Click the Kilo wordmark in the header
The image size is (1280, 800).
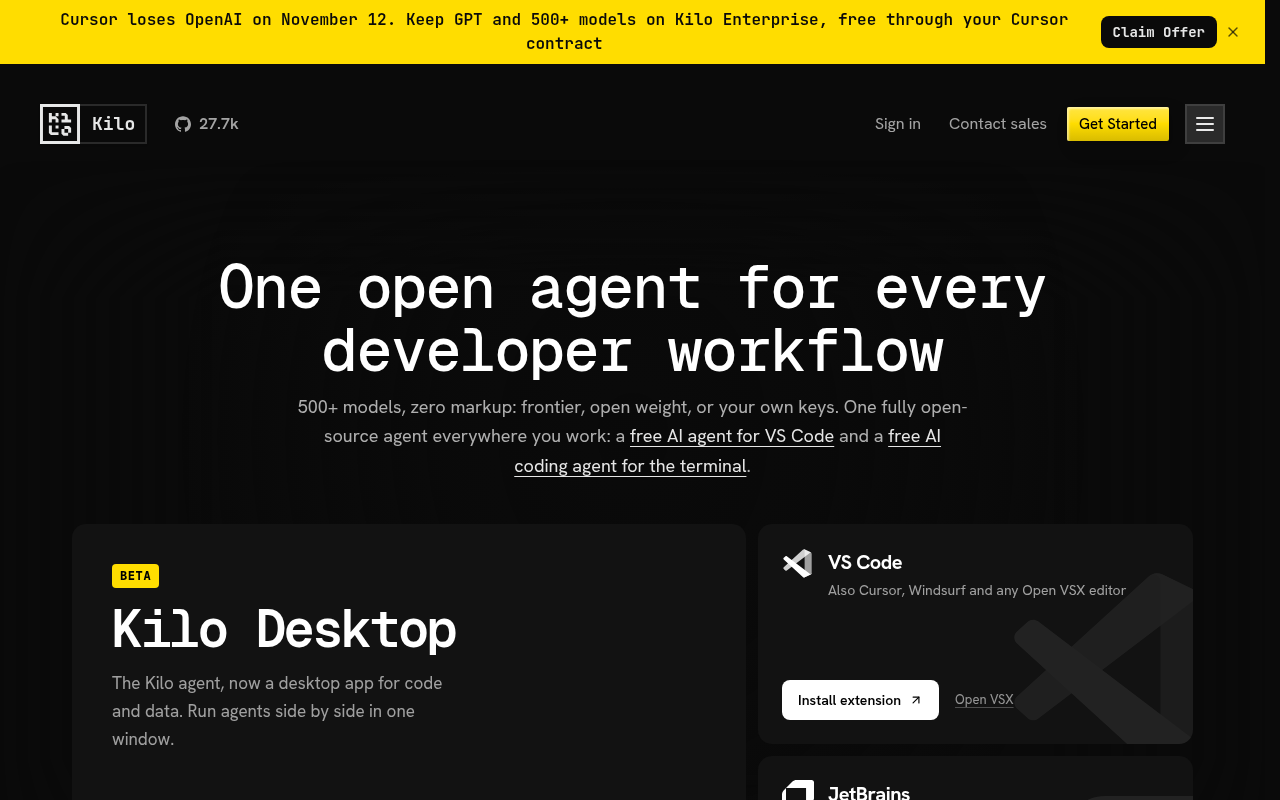click(x=113, y=124)
